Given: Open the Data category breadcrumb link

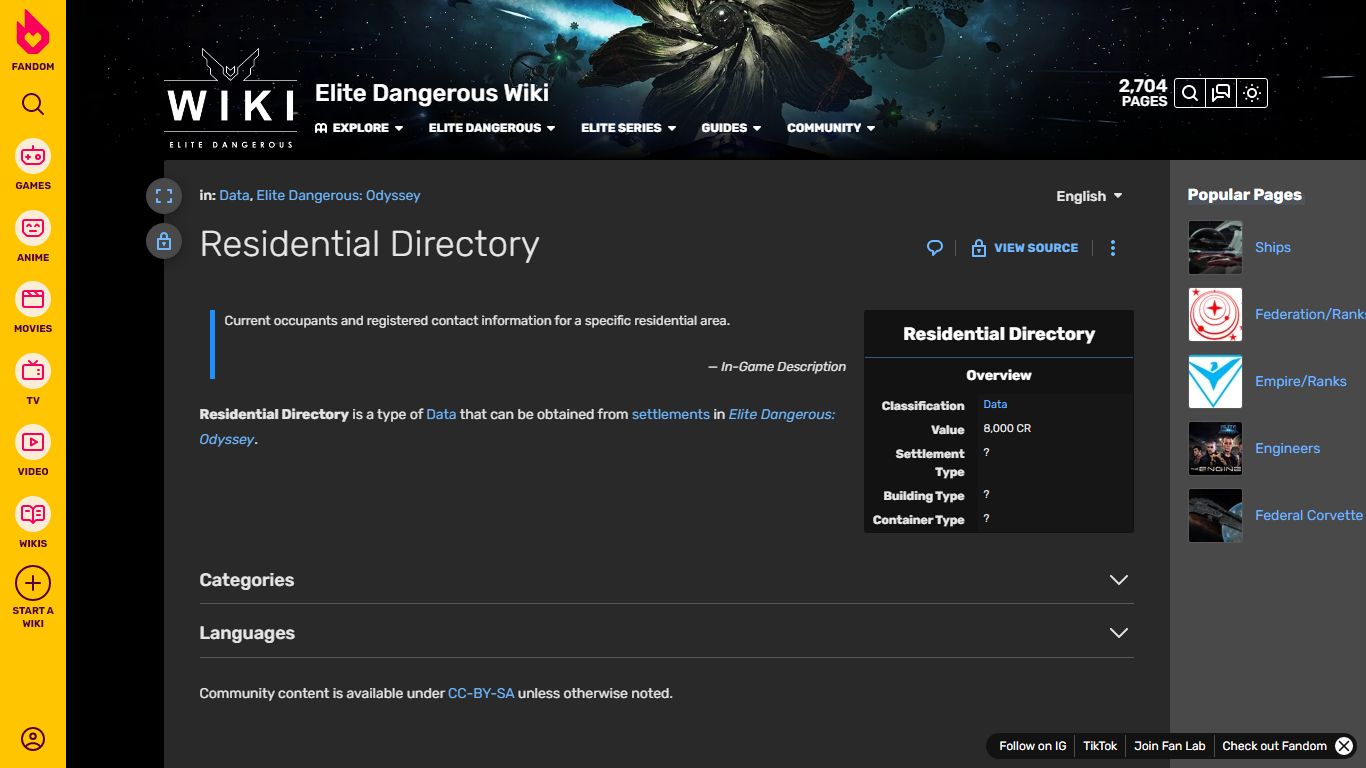Looking at the screenshot, I should [x=234, y=195].
